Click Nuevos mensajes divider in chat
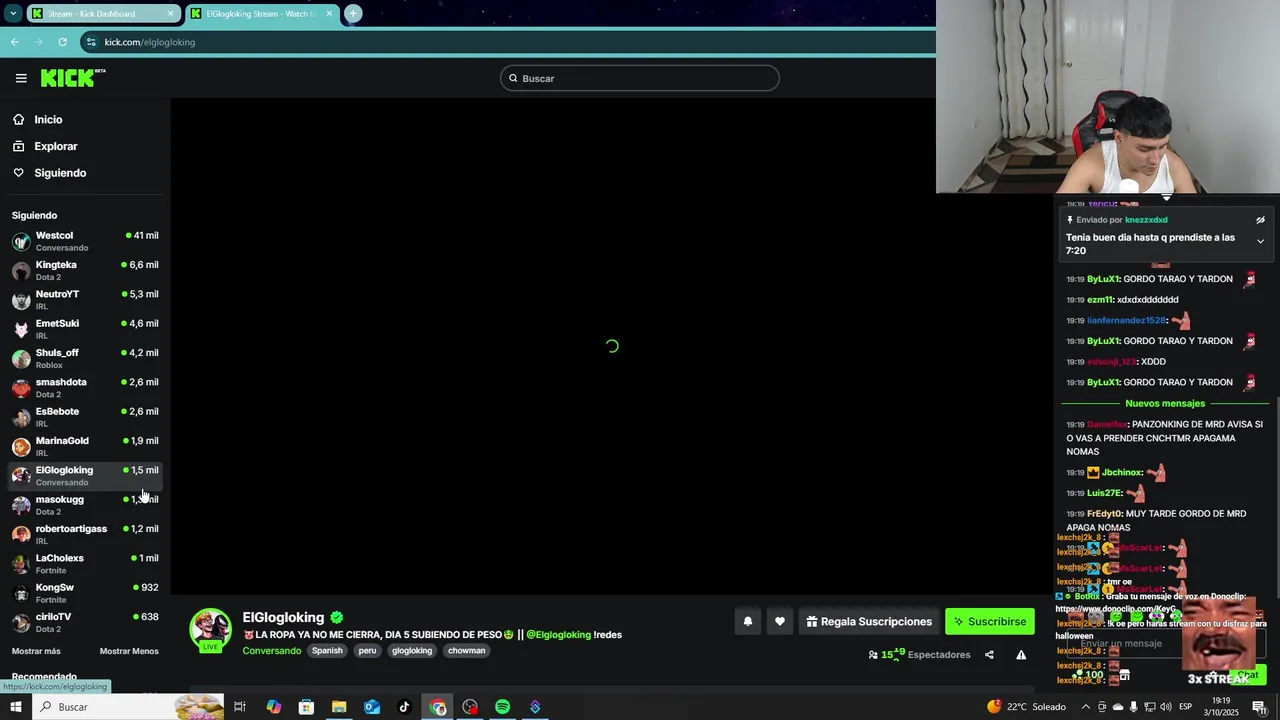1280x720 pixels. [x=1165, y=403]
